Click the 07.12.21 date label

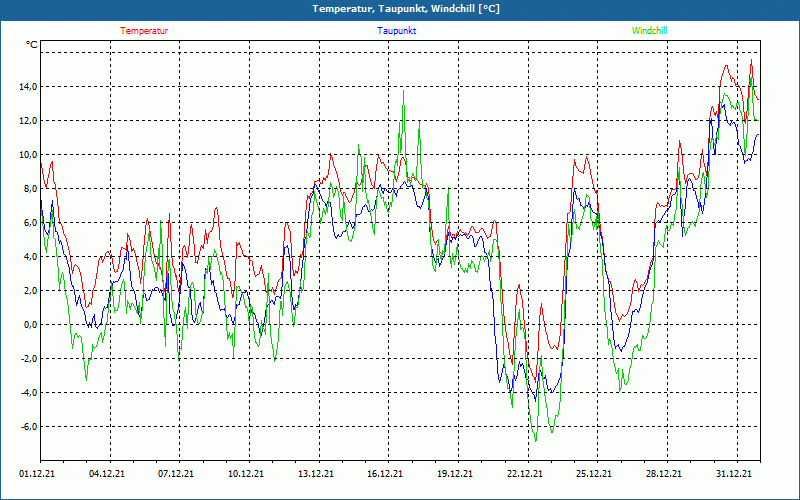(176, 474)
